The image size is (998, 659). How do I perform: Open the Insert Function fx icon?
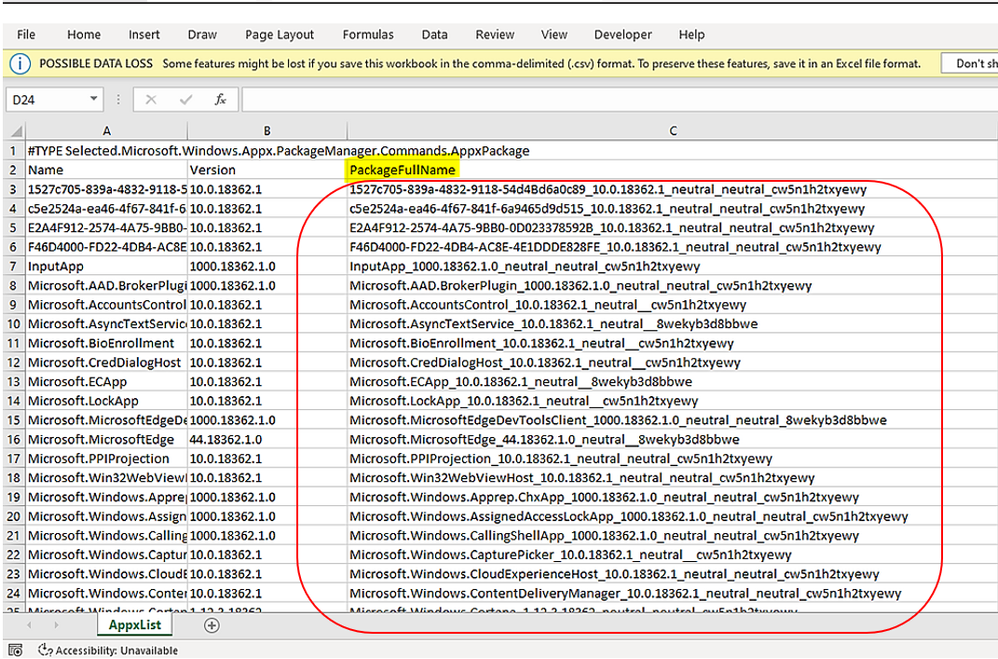220,100
